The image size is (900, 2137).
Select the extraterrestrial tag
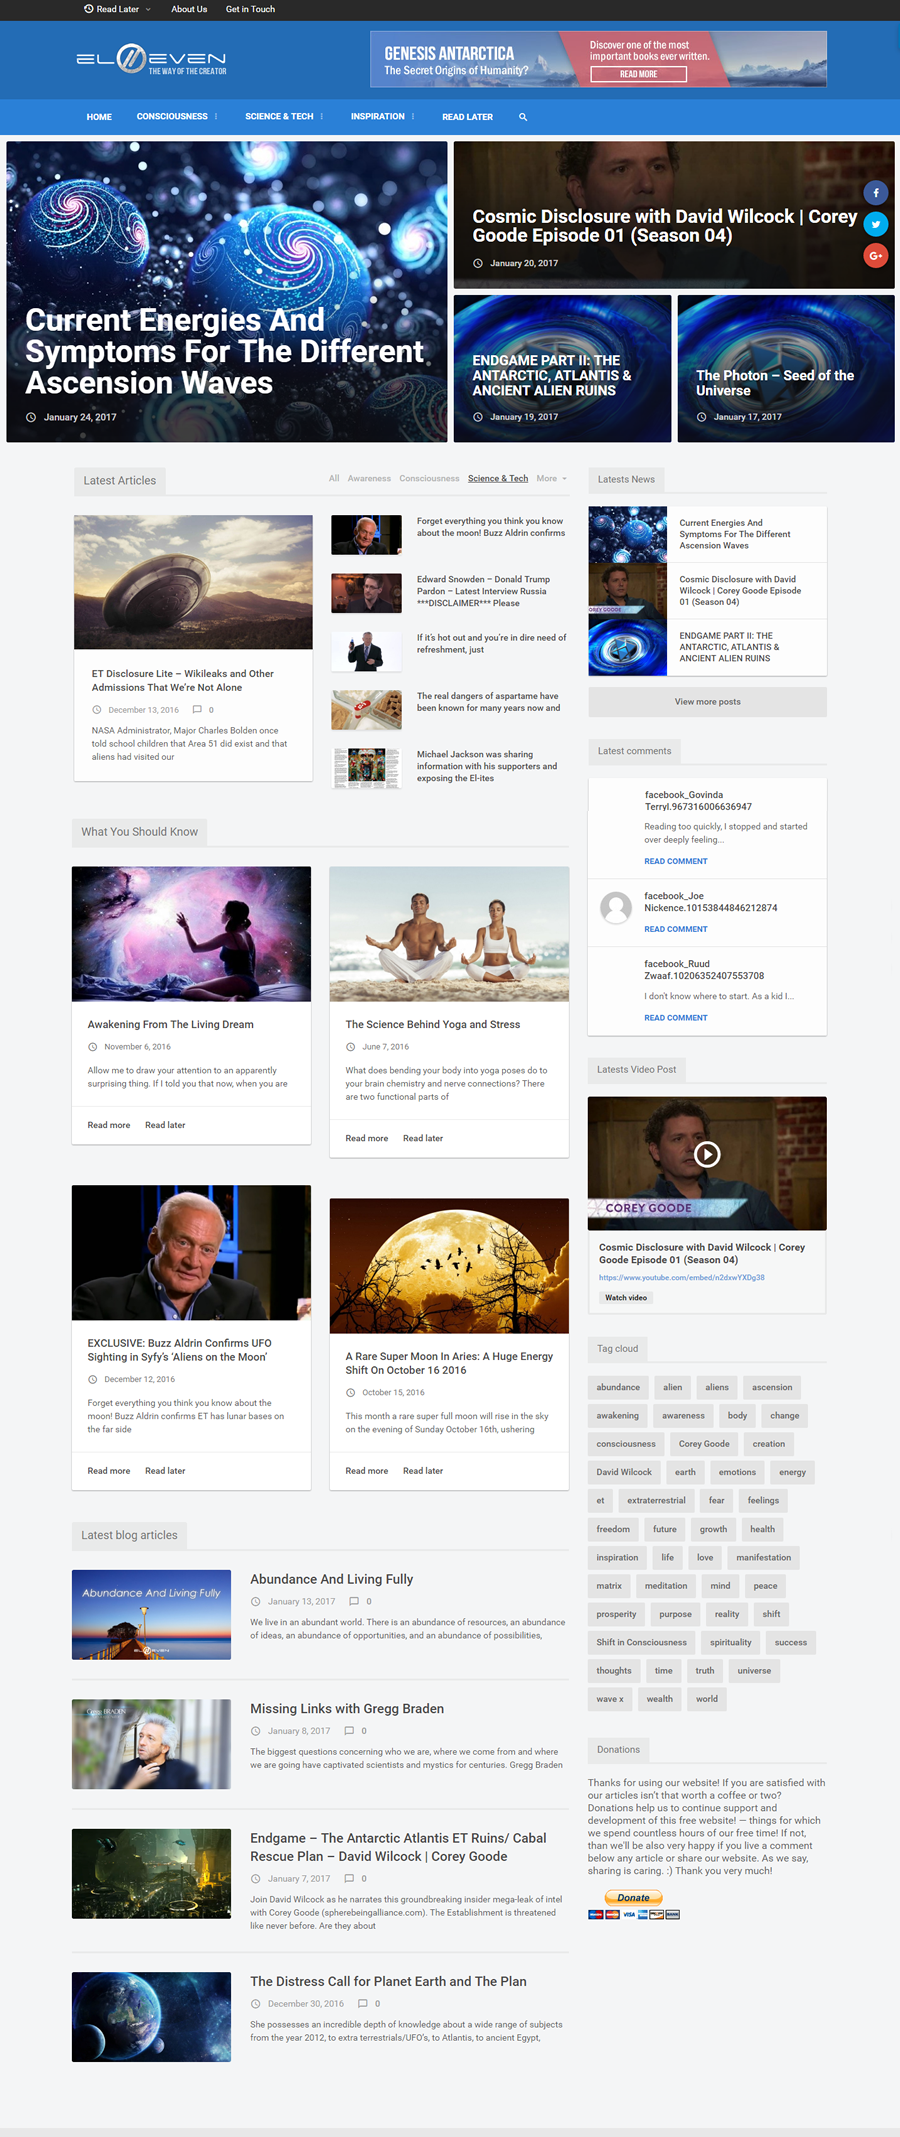pos(656,1501)
